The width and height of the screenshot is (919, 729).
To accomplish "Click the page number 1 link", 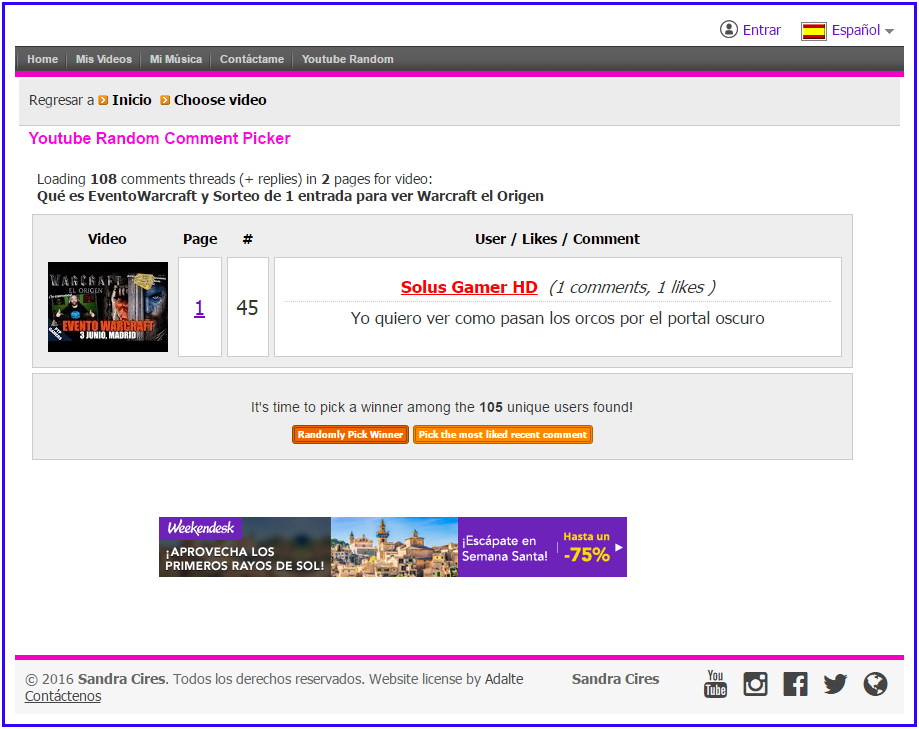I will tap(199, 307).
